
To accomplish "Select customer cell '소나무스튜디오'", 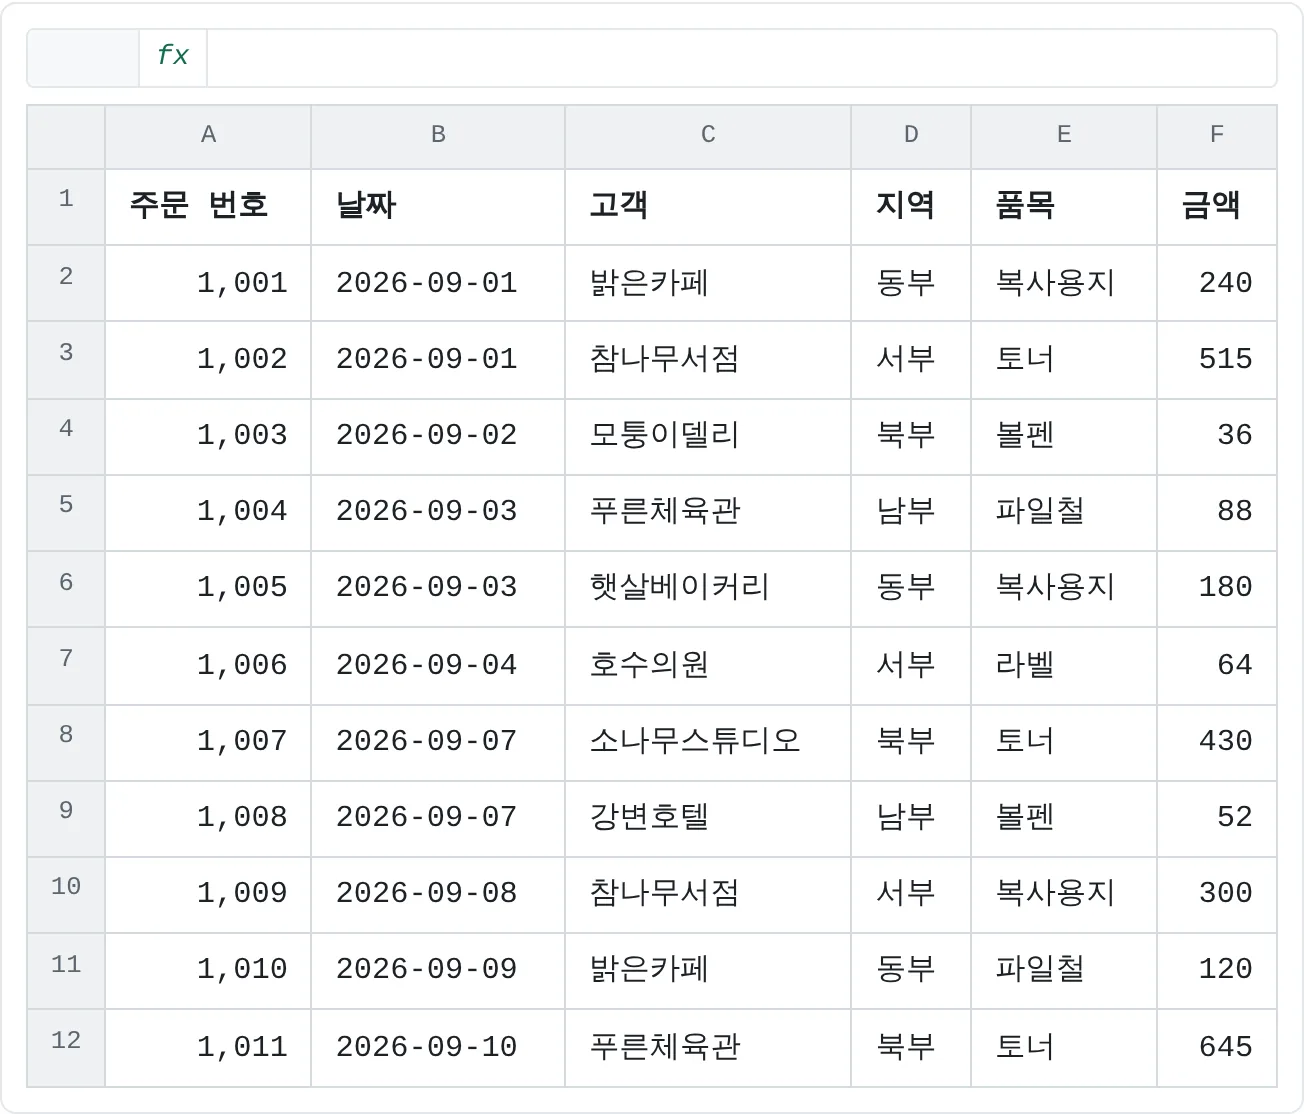I will [708, 743].
